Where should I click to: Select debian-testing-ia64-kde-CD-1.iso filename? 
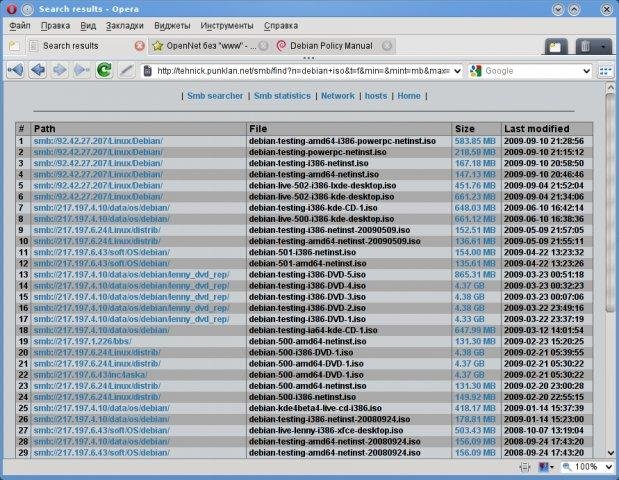(313, 330)
